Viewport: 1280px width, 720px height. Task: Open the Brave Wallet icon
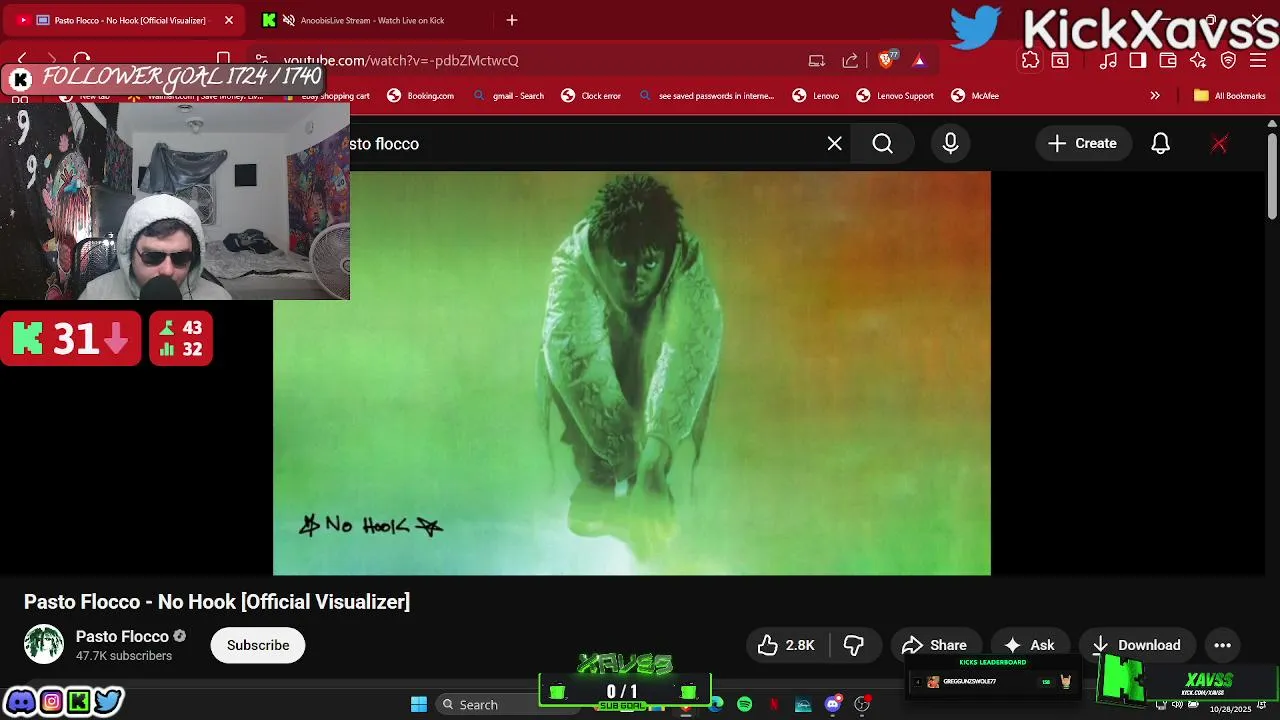pyautogui.click(x=1168, y=60)
